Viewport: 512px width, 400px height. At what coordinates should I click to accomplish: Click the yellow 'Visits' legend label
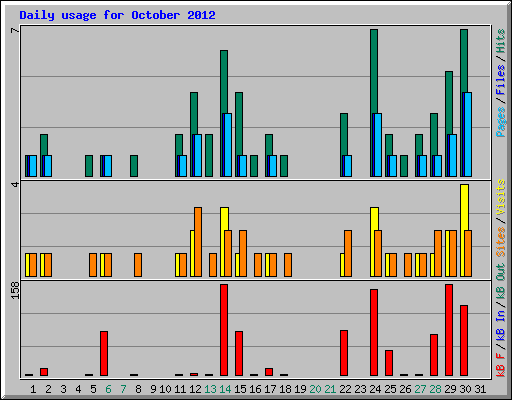(501, 197)
